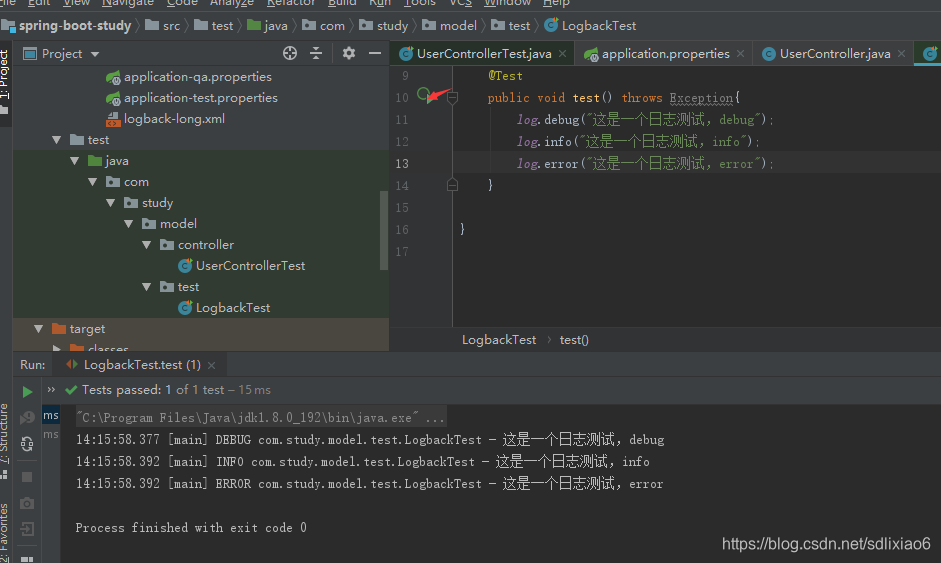Collapse the test folder in tree
Screen dimensions: 941x563
pyautogui.click(x=56, y=140)
